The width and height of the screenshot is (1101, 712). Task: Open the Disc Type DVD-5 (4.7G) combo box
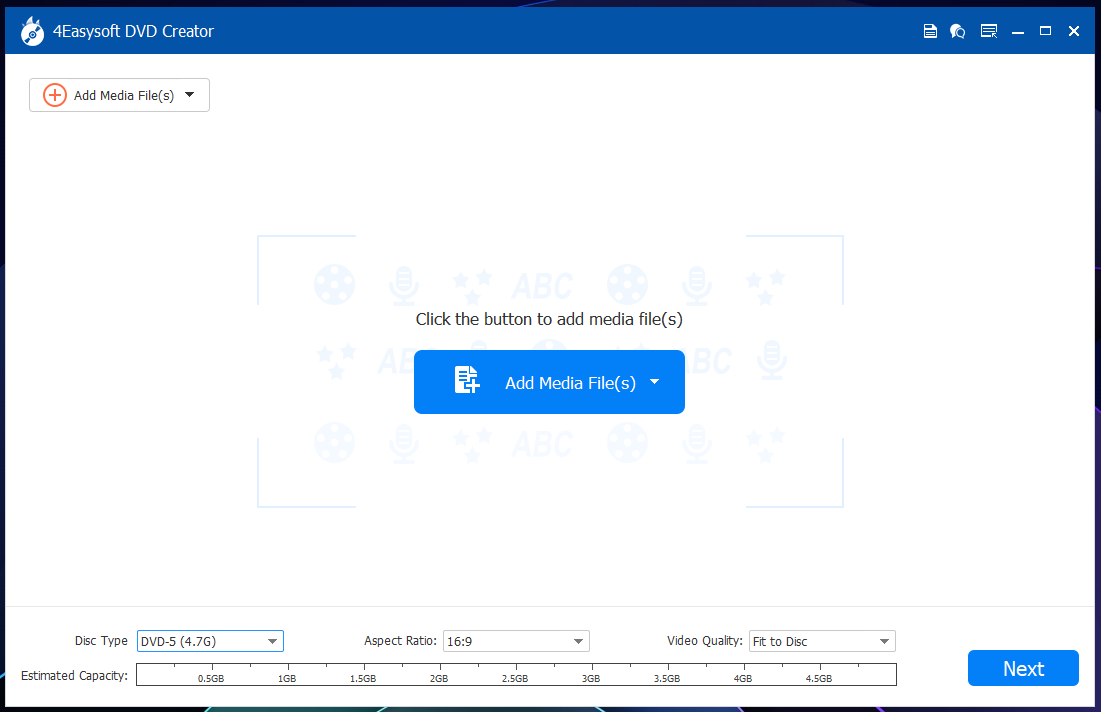tap(210, 641)
